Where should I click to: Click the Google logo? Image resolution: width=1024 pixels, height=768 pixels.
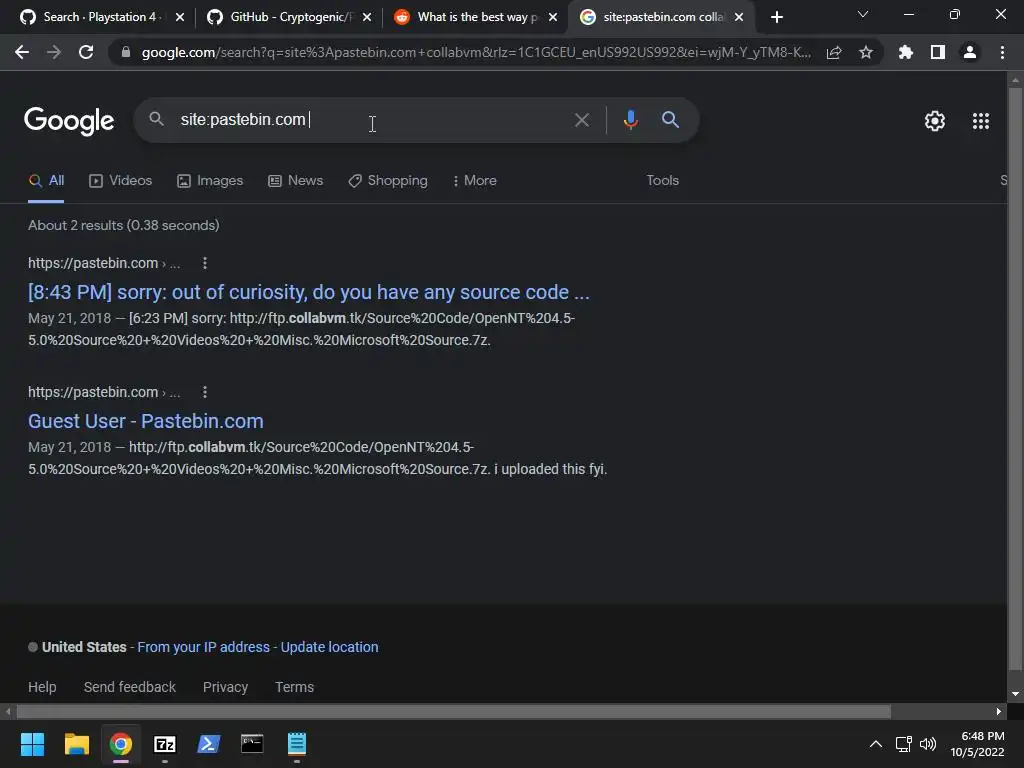(x=69, y=121)
